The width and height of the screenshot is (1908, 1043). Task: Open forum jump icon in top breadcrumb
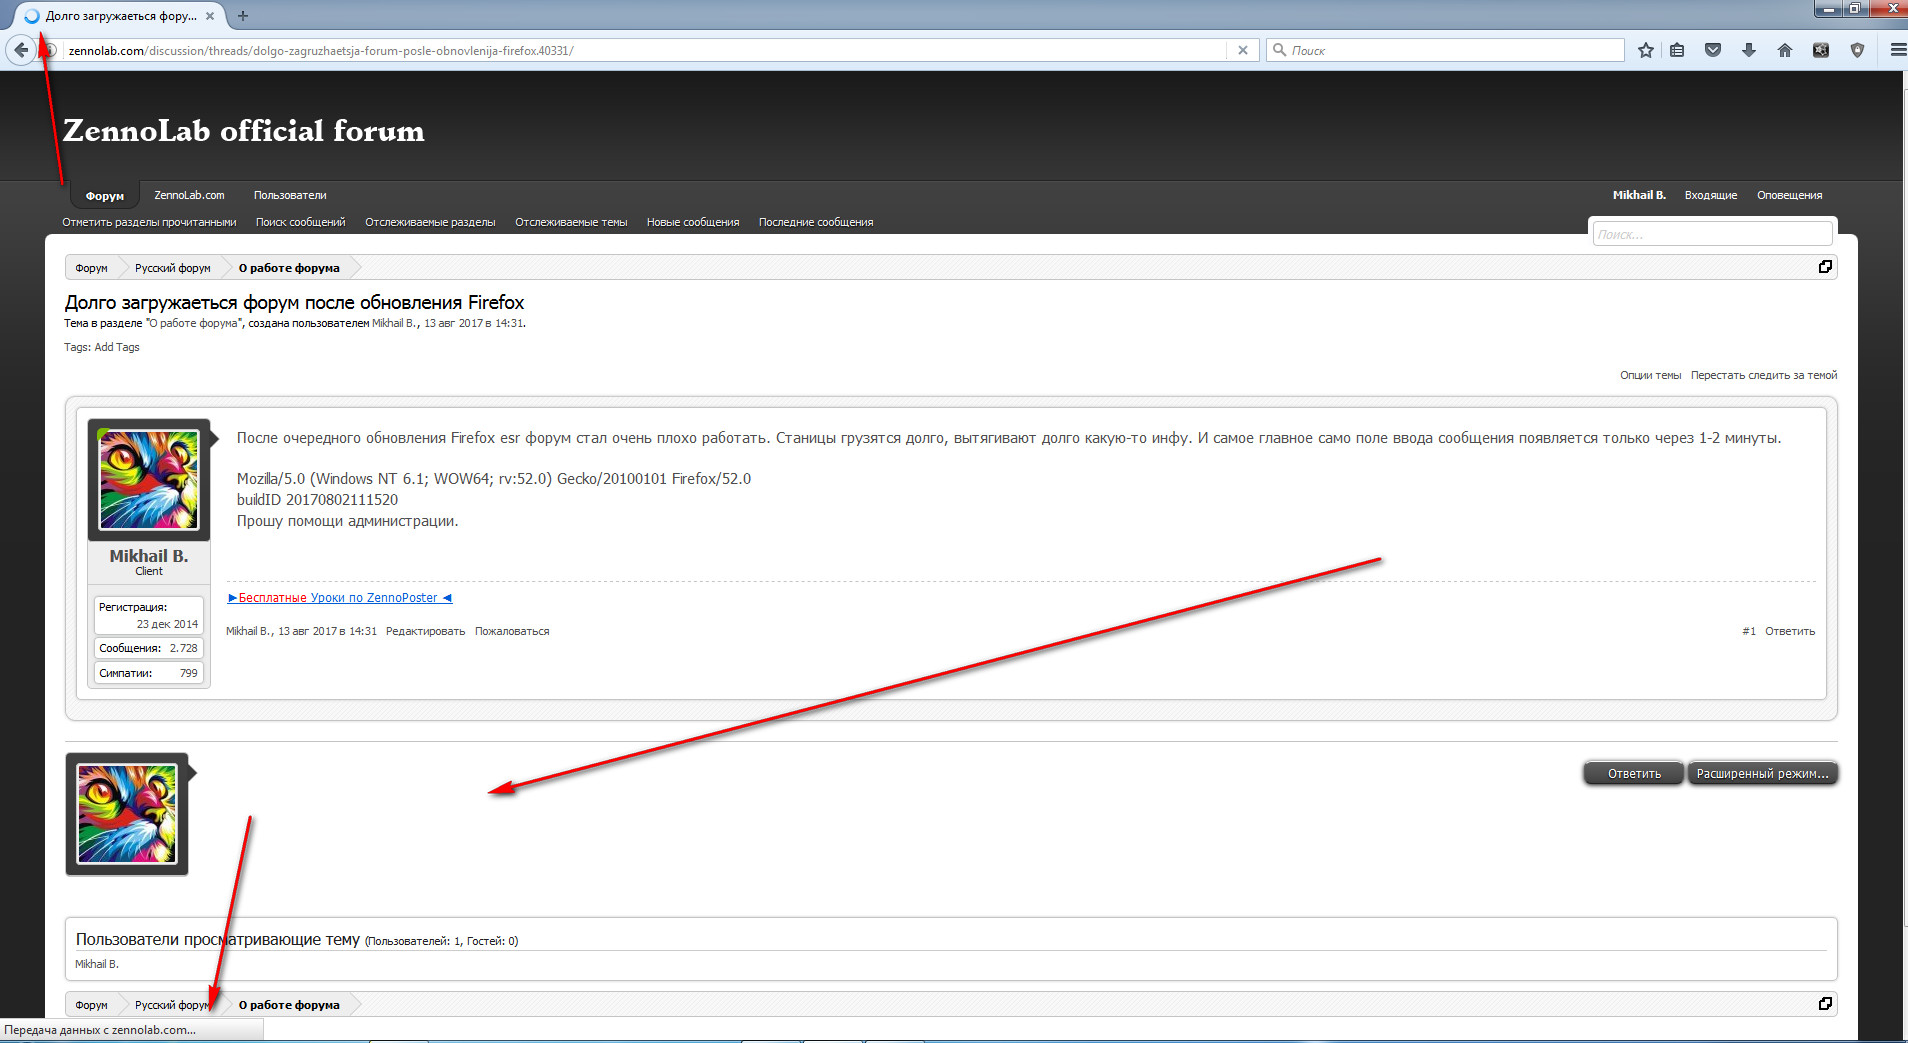click(1825, 267)
